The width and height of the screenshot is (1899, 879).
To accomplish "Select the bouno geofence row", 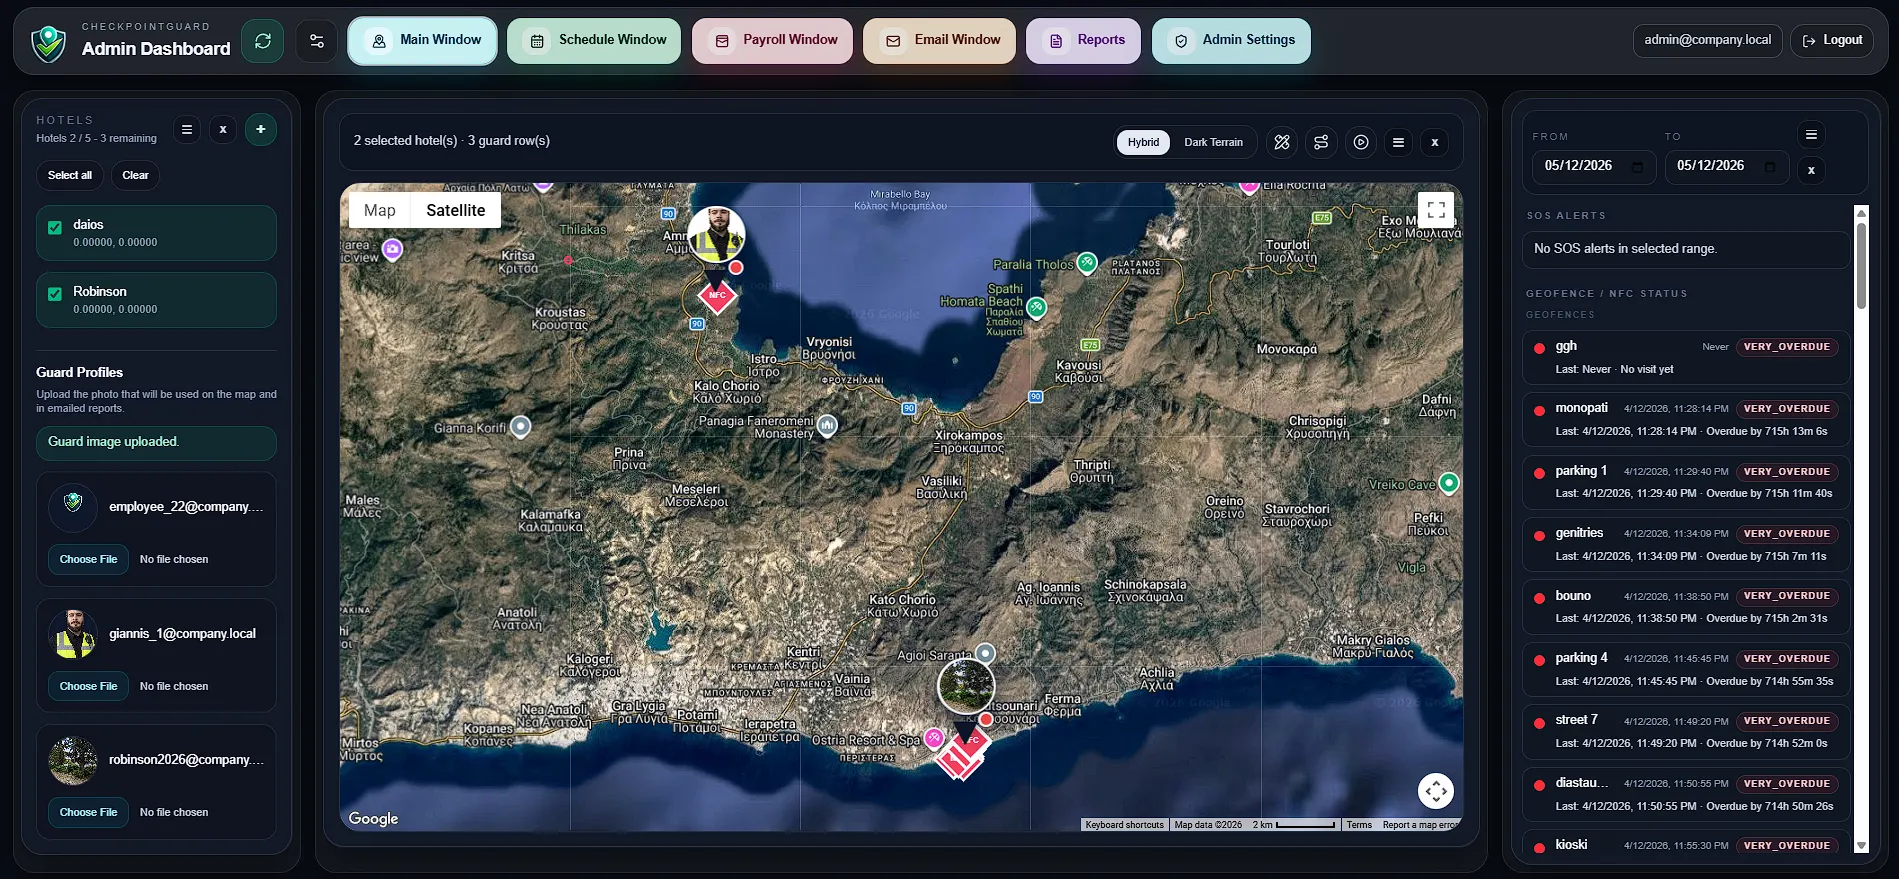I will click(1686, 607).
